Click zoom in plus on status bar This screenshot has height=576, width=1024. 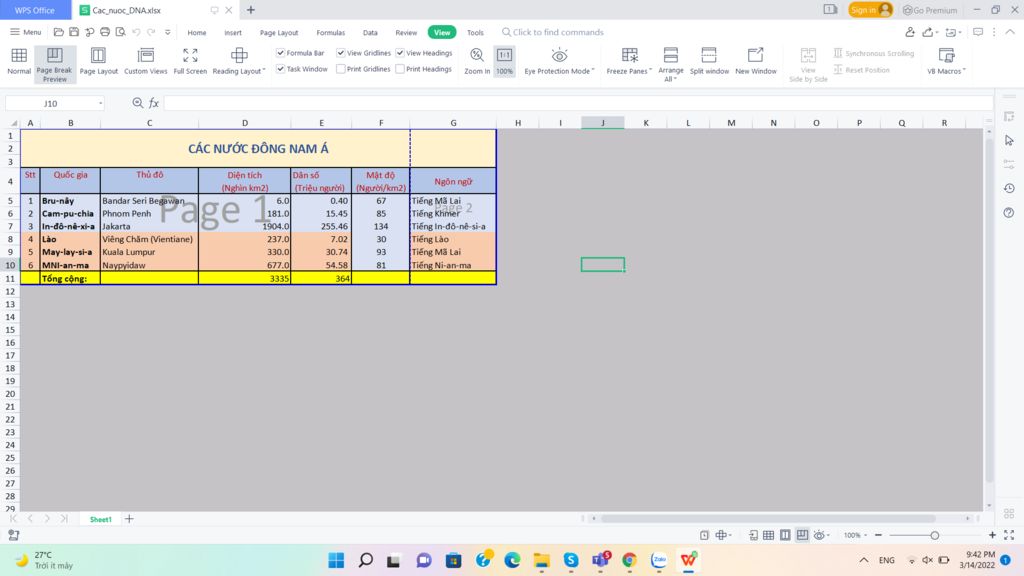992,535
